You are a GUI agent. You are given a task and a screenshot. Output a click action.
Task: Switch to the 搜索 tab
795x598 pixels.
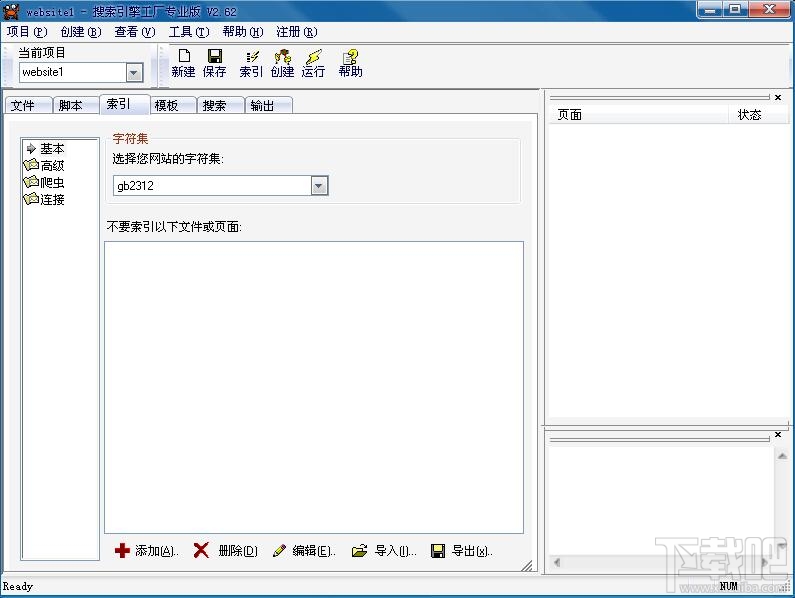point(221,105)
